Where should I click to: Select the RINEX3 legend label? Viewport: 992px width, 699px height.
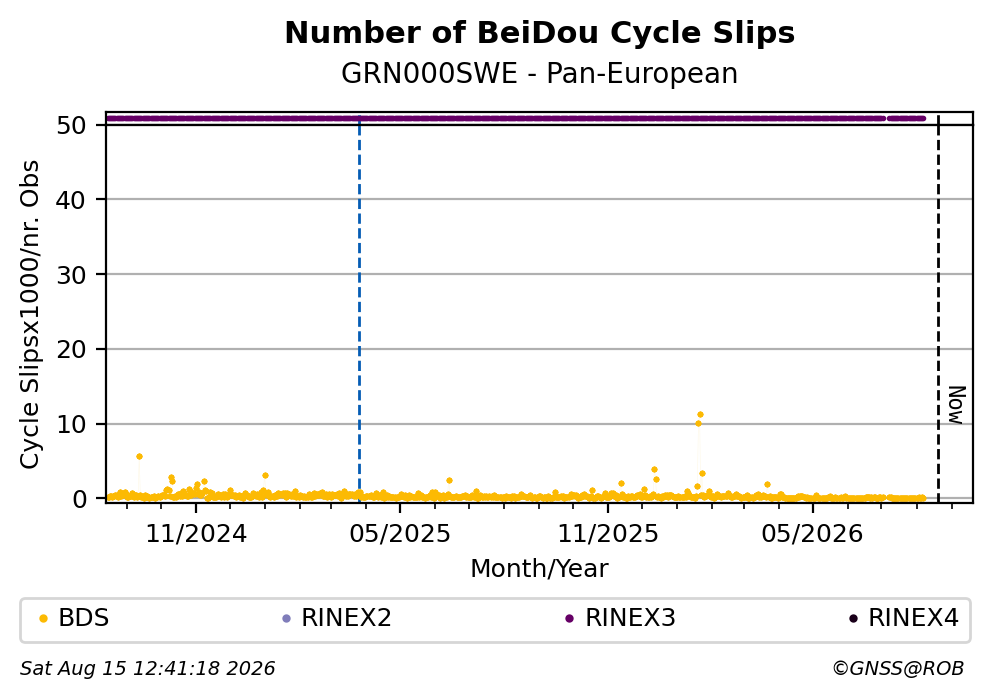[x=630, y=618]
